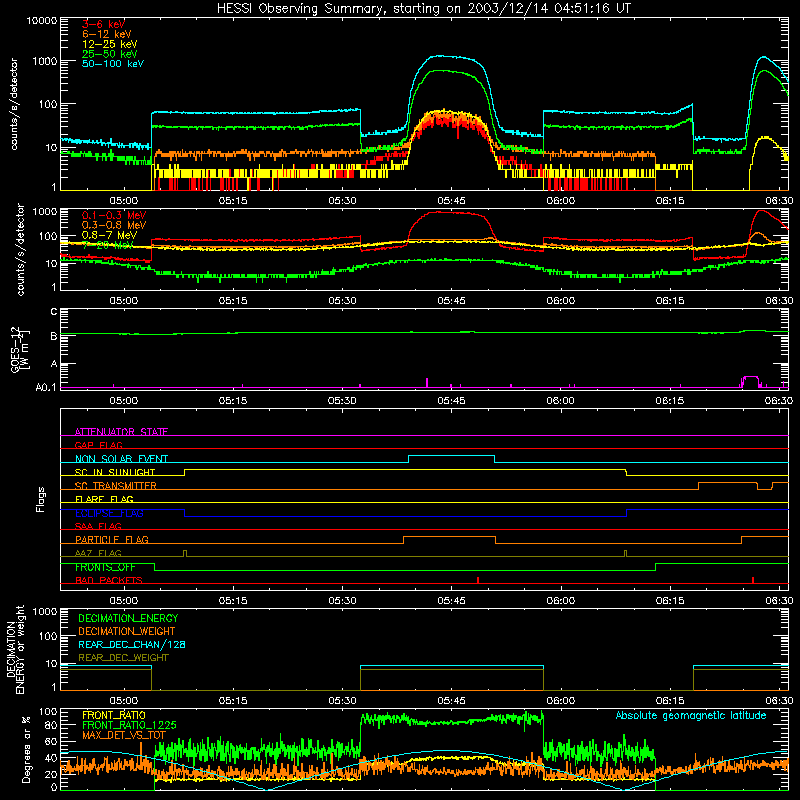Screen dimensions: 800x800
Task: Click the HESSI Observing Summary title text
Action: 424,9
